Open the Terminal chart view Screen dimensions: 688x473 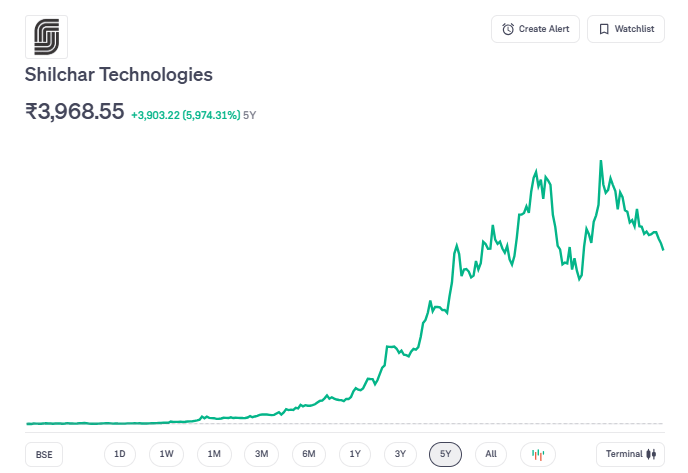(629, 454)
